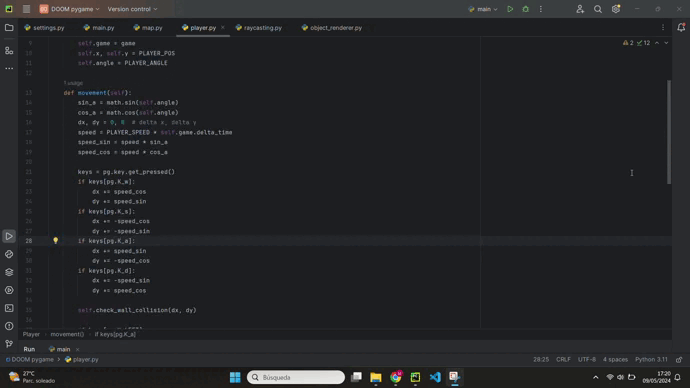Switch to the map.py tab
Screen dimensions: 690x388
(x=148, y=28)
